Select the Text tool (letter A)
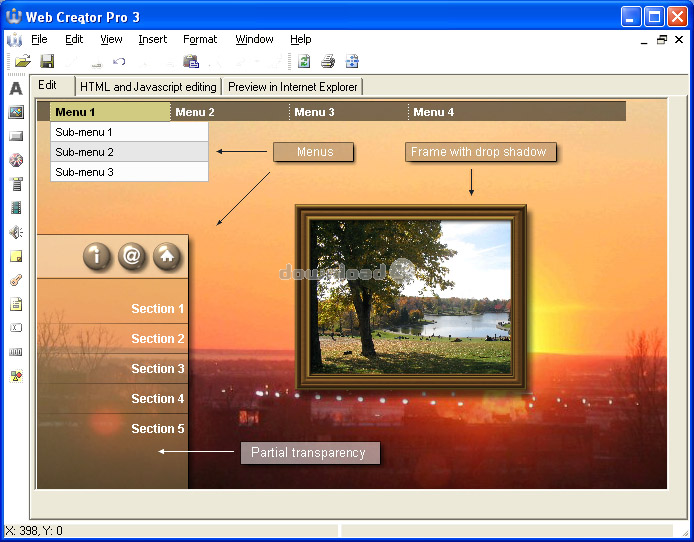This screenshot has height=542, width=694. click(16, 88)
